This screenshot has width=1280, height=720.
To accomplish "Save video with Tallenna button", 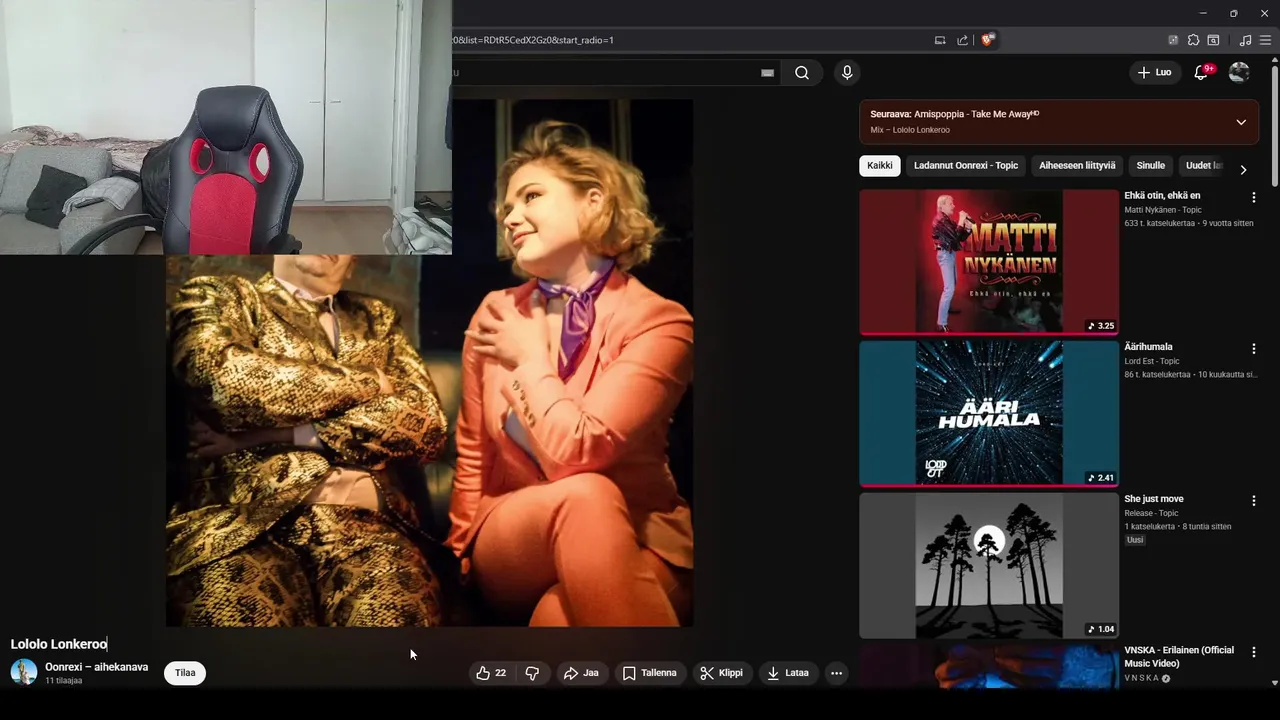I will point(650,673).
